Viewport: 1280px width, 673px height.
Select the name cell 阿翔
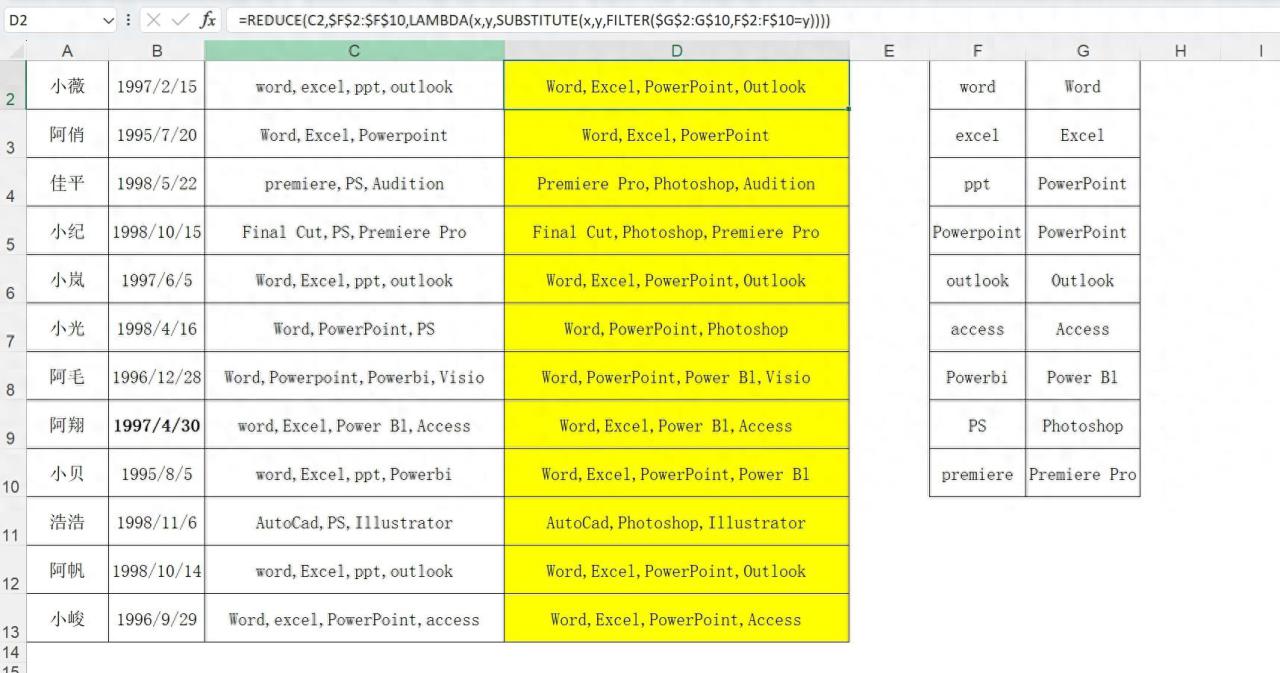point(67,426)
